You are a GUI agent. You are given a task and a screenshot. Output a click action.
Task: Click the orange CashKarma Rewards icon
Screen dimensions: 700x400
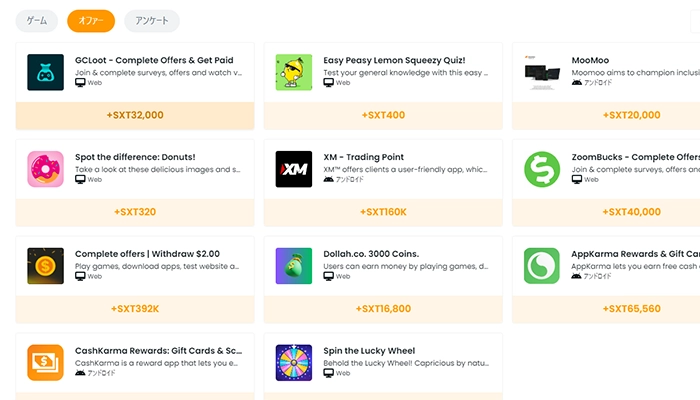click(x=46, y=363)
